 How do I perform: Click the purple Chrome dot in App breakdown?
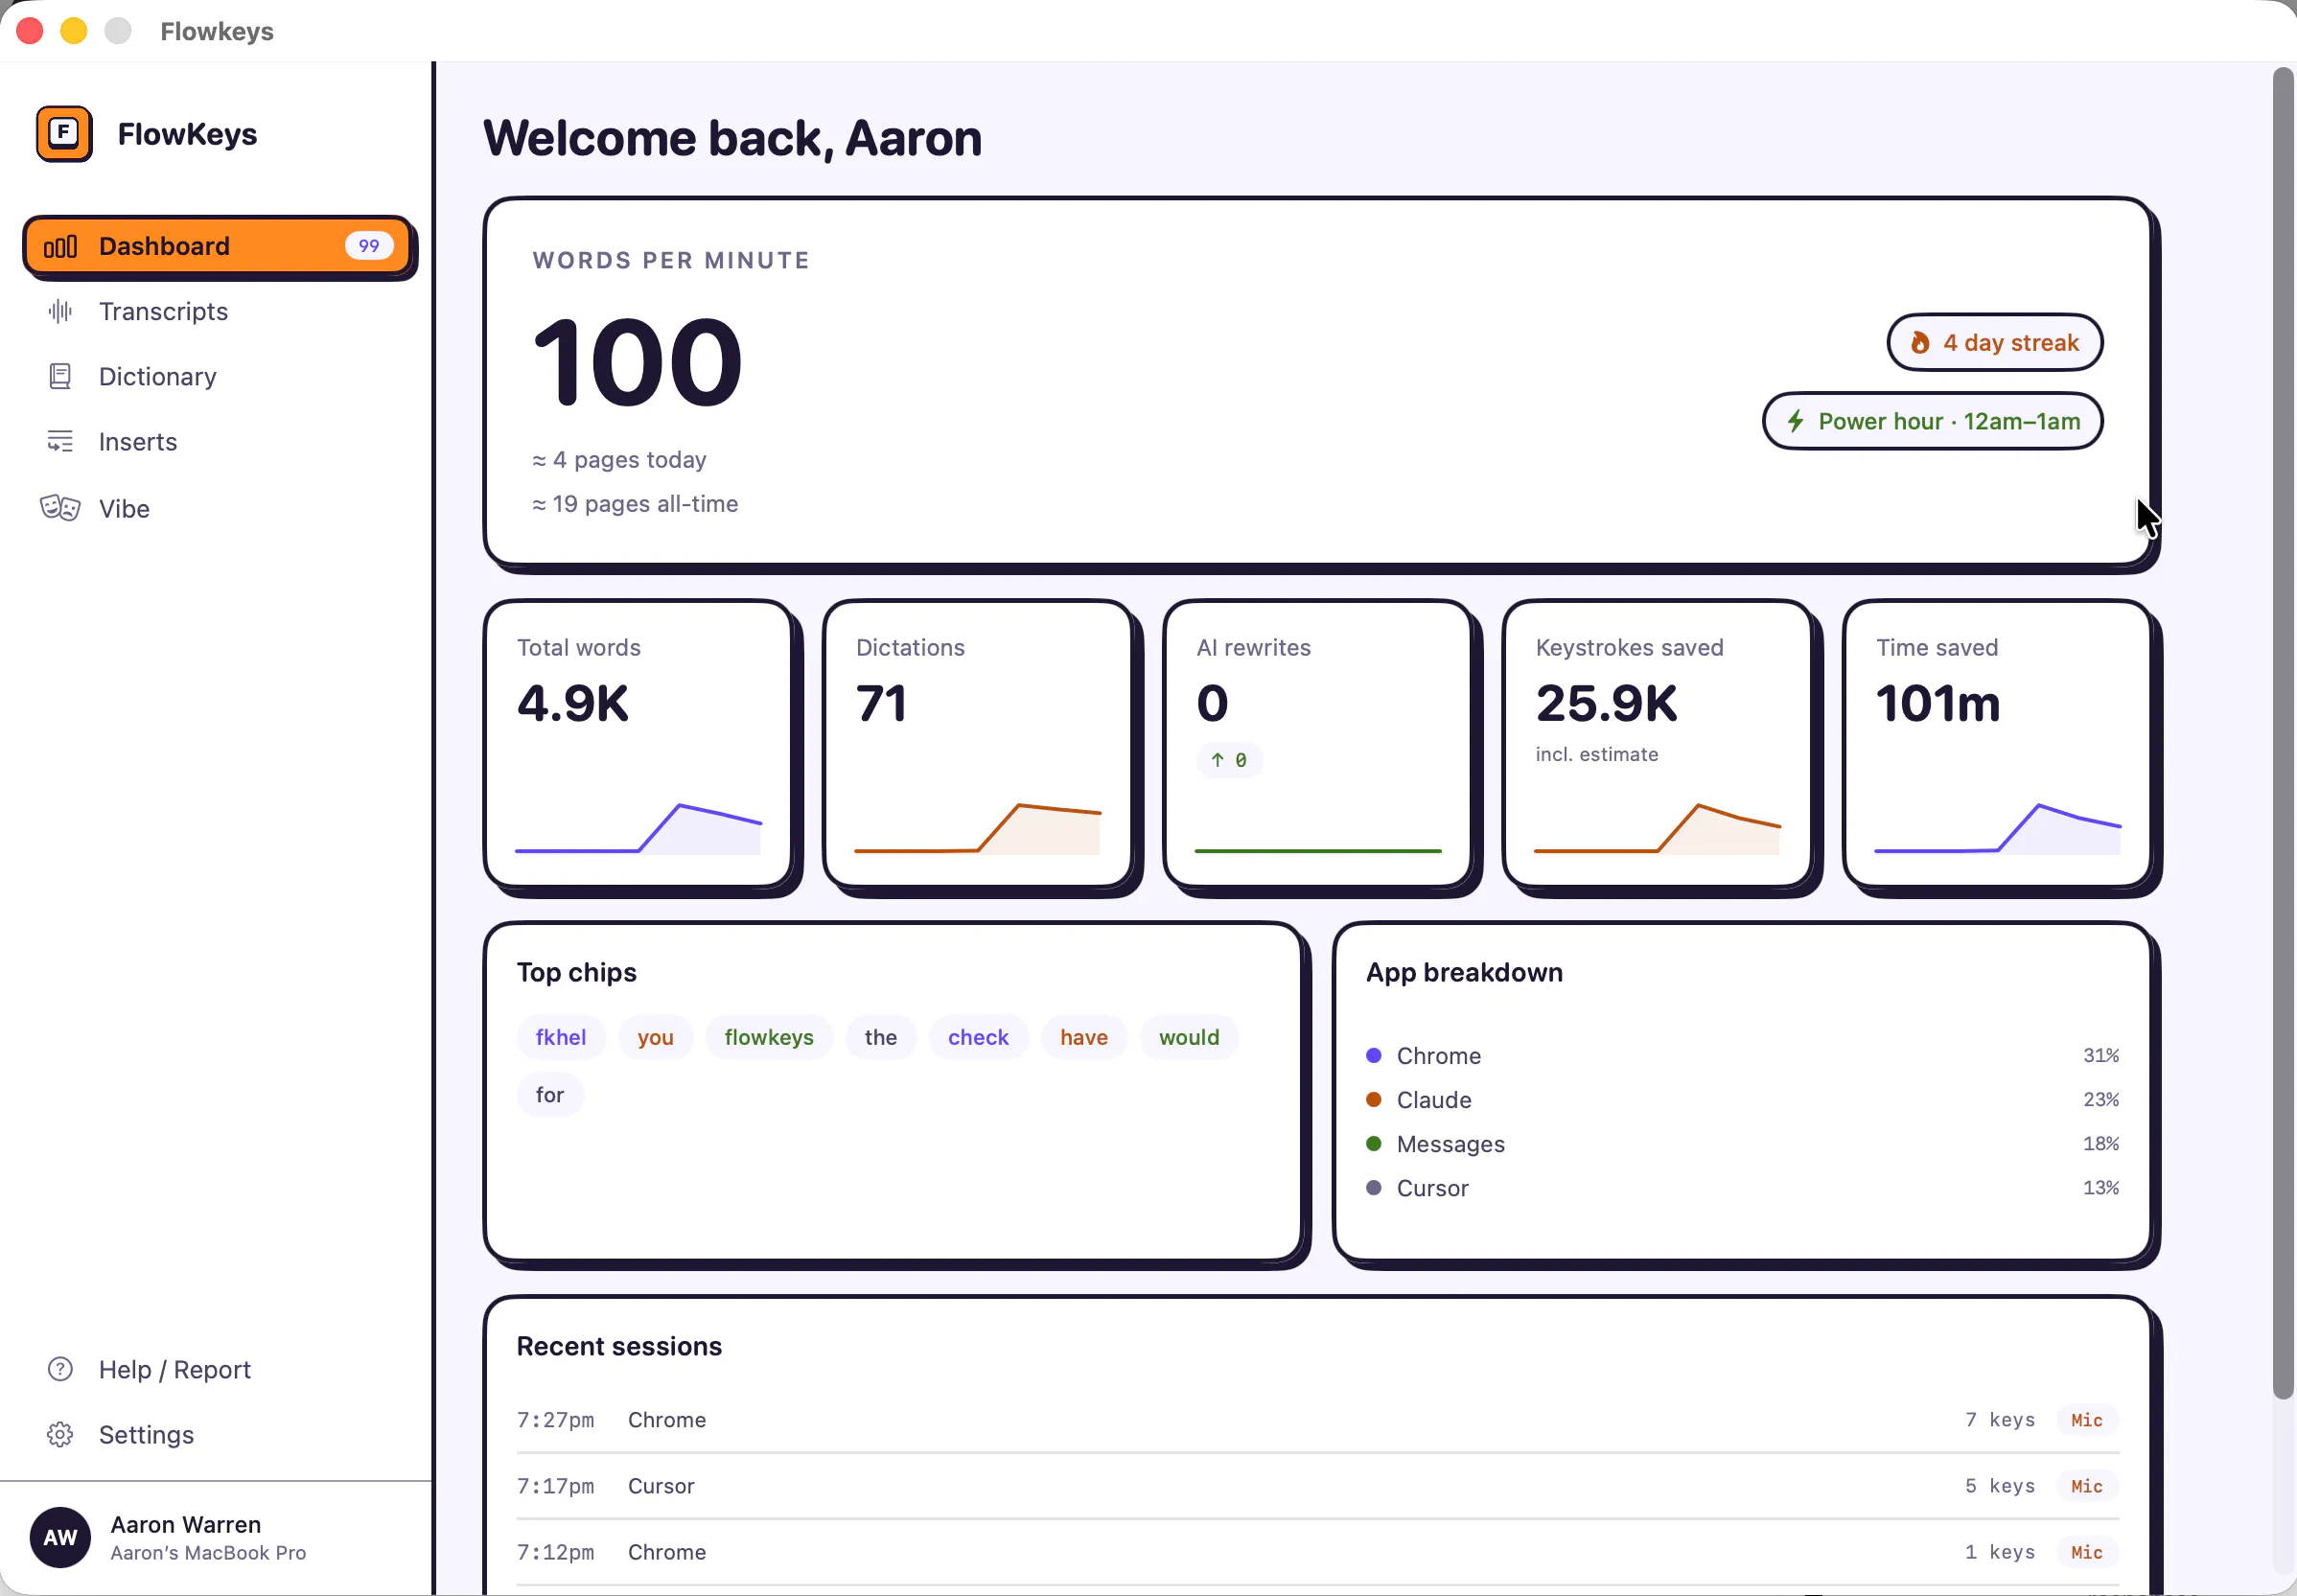pyautogui.click(x=1374, y=1055)
